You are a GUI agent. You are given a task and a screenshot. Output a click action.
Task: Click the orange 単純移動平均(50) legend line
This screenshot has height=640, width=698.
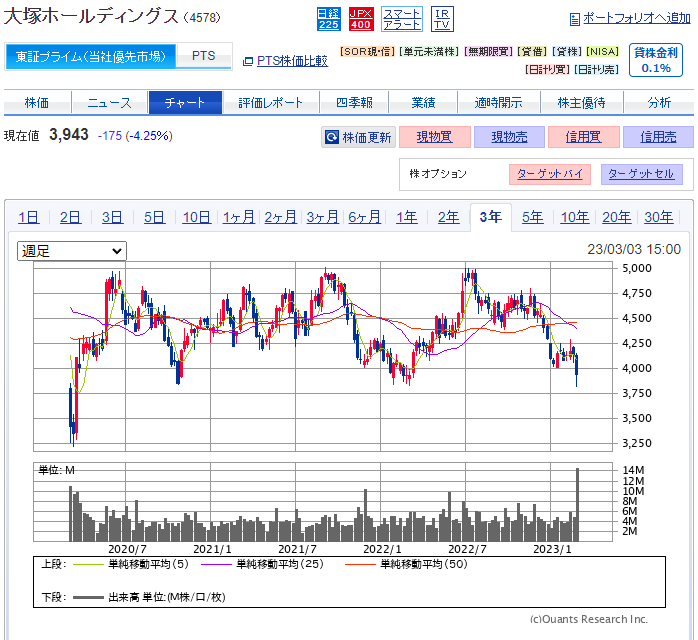coord(361,565)
